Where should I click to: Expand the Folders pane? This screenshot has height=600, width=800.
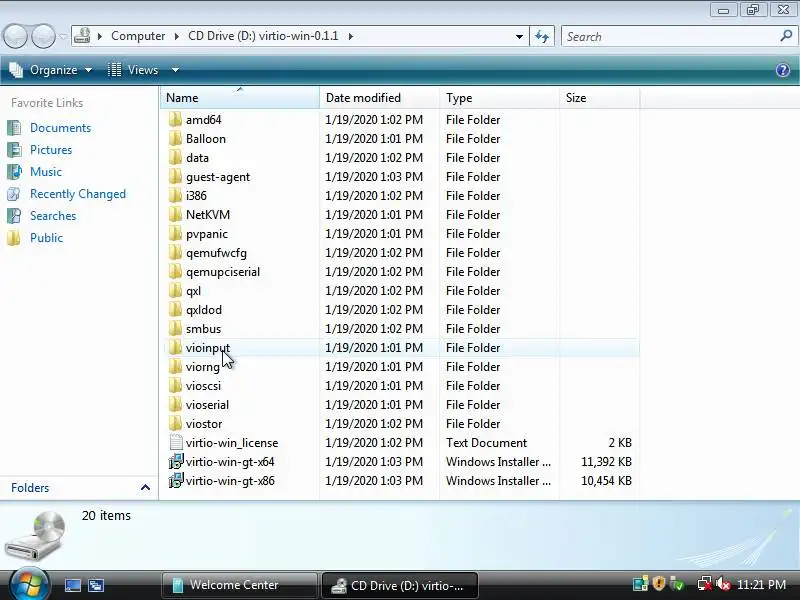point(145,488)
